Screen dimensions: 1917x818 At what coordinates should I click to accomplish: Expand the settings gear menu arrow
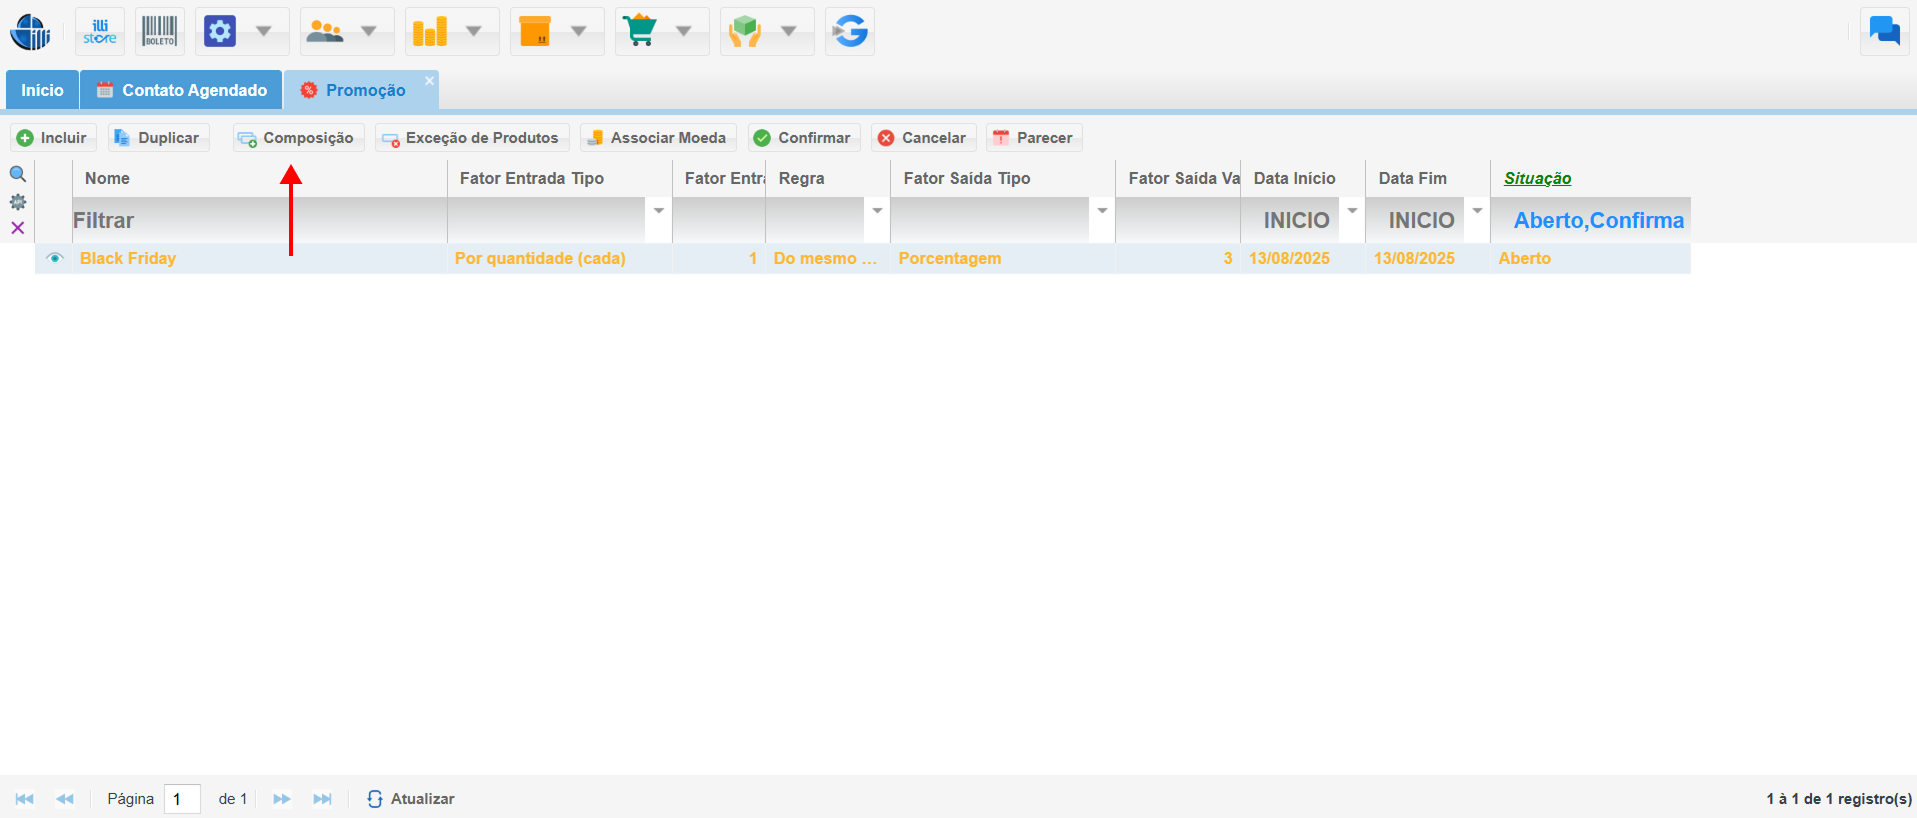click(264, 32)
